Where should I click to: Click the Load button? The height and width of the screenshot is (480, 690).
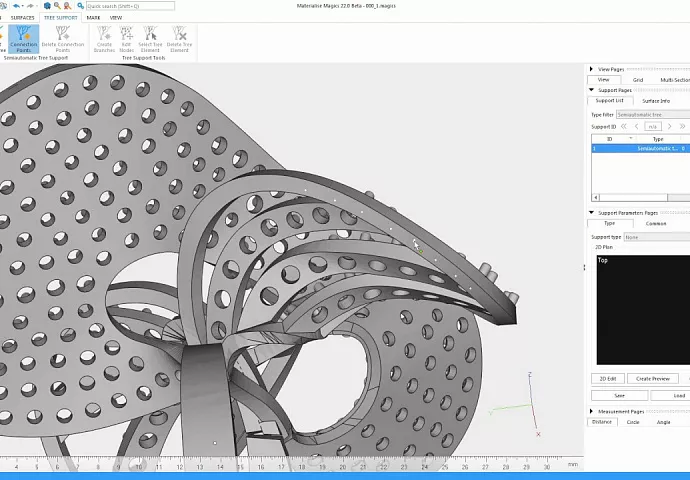pos(671,396)
